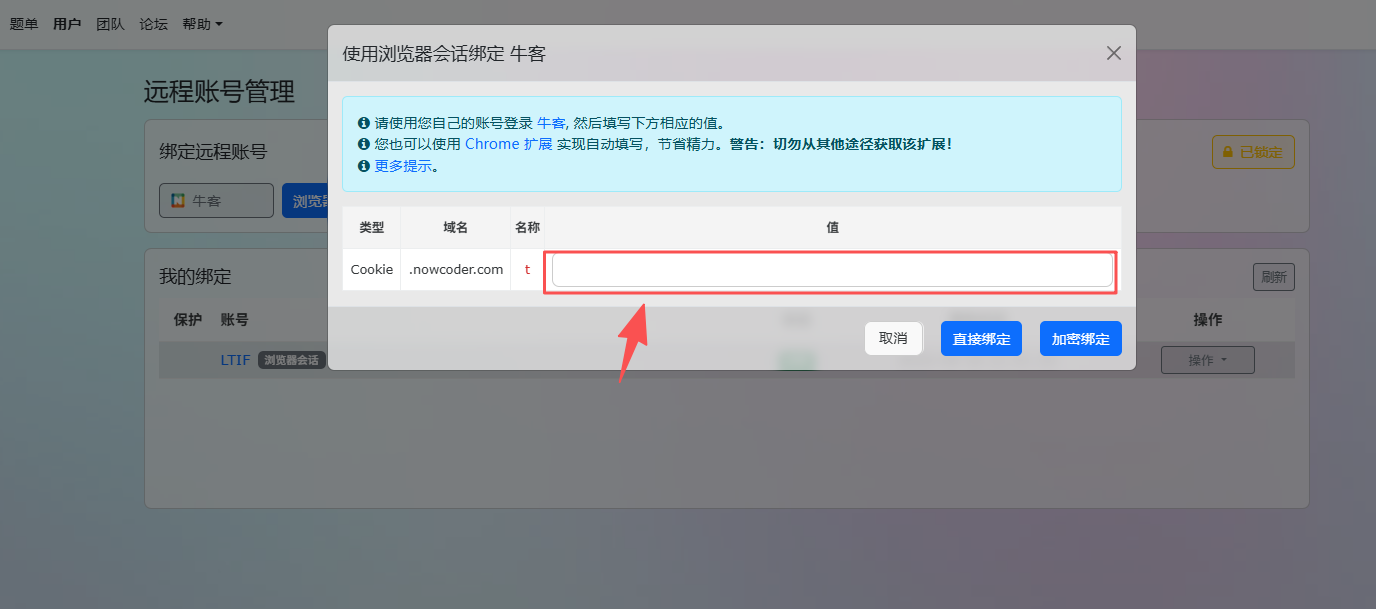Click the 域名 column header
Image resolution: width=1376 pixels, height=609 pixels.
456,228
